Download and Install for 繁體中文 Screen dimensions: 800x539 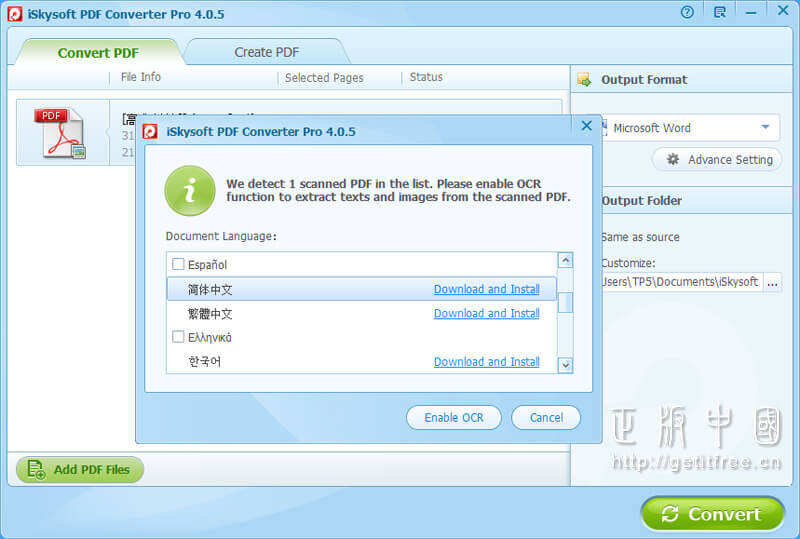[487, 313]
